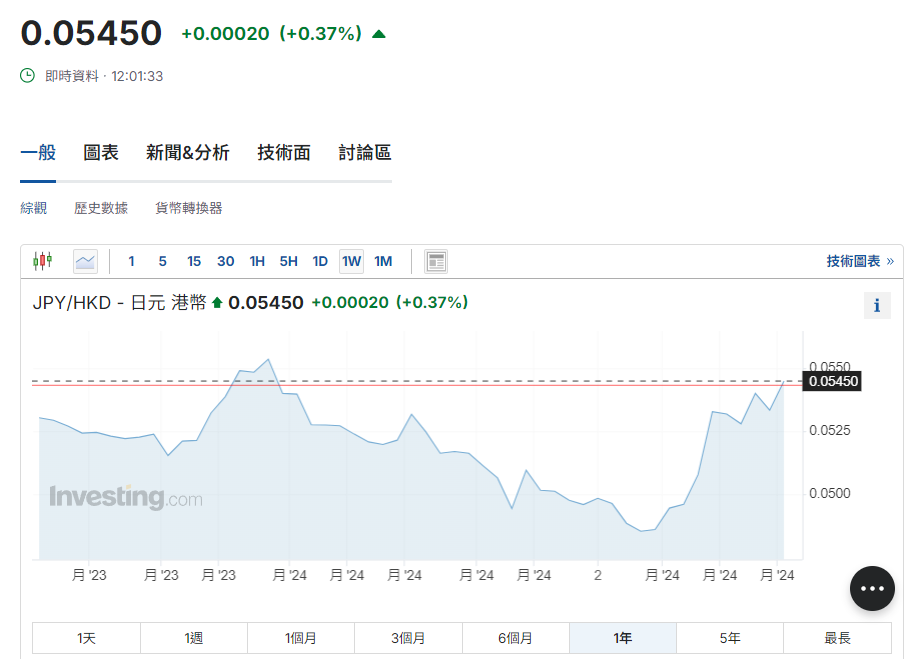
Task: Click the clock icon beside real-time data
Action: 28,76
